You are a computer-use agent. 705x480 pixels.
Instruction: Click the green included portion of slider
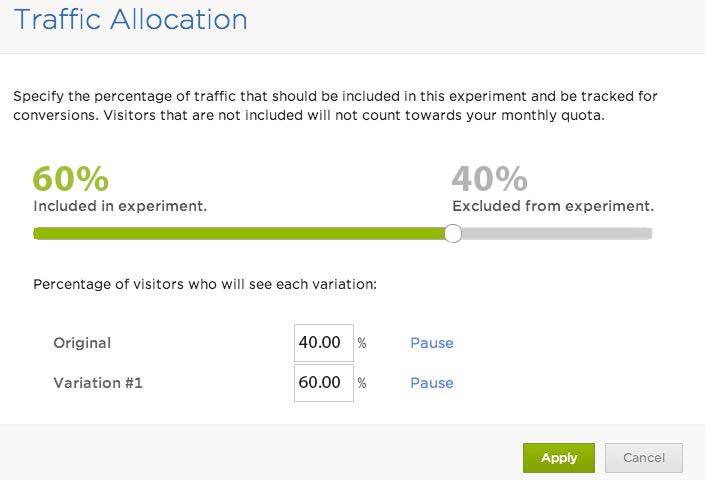pyautogui.click(x=240, y=234)
